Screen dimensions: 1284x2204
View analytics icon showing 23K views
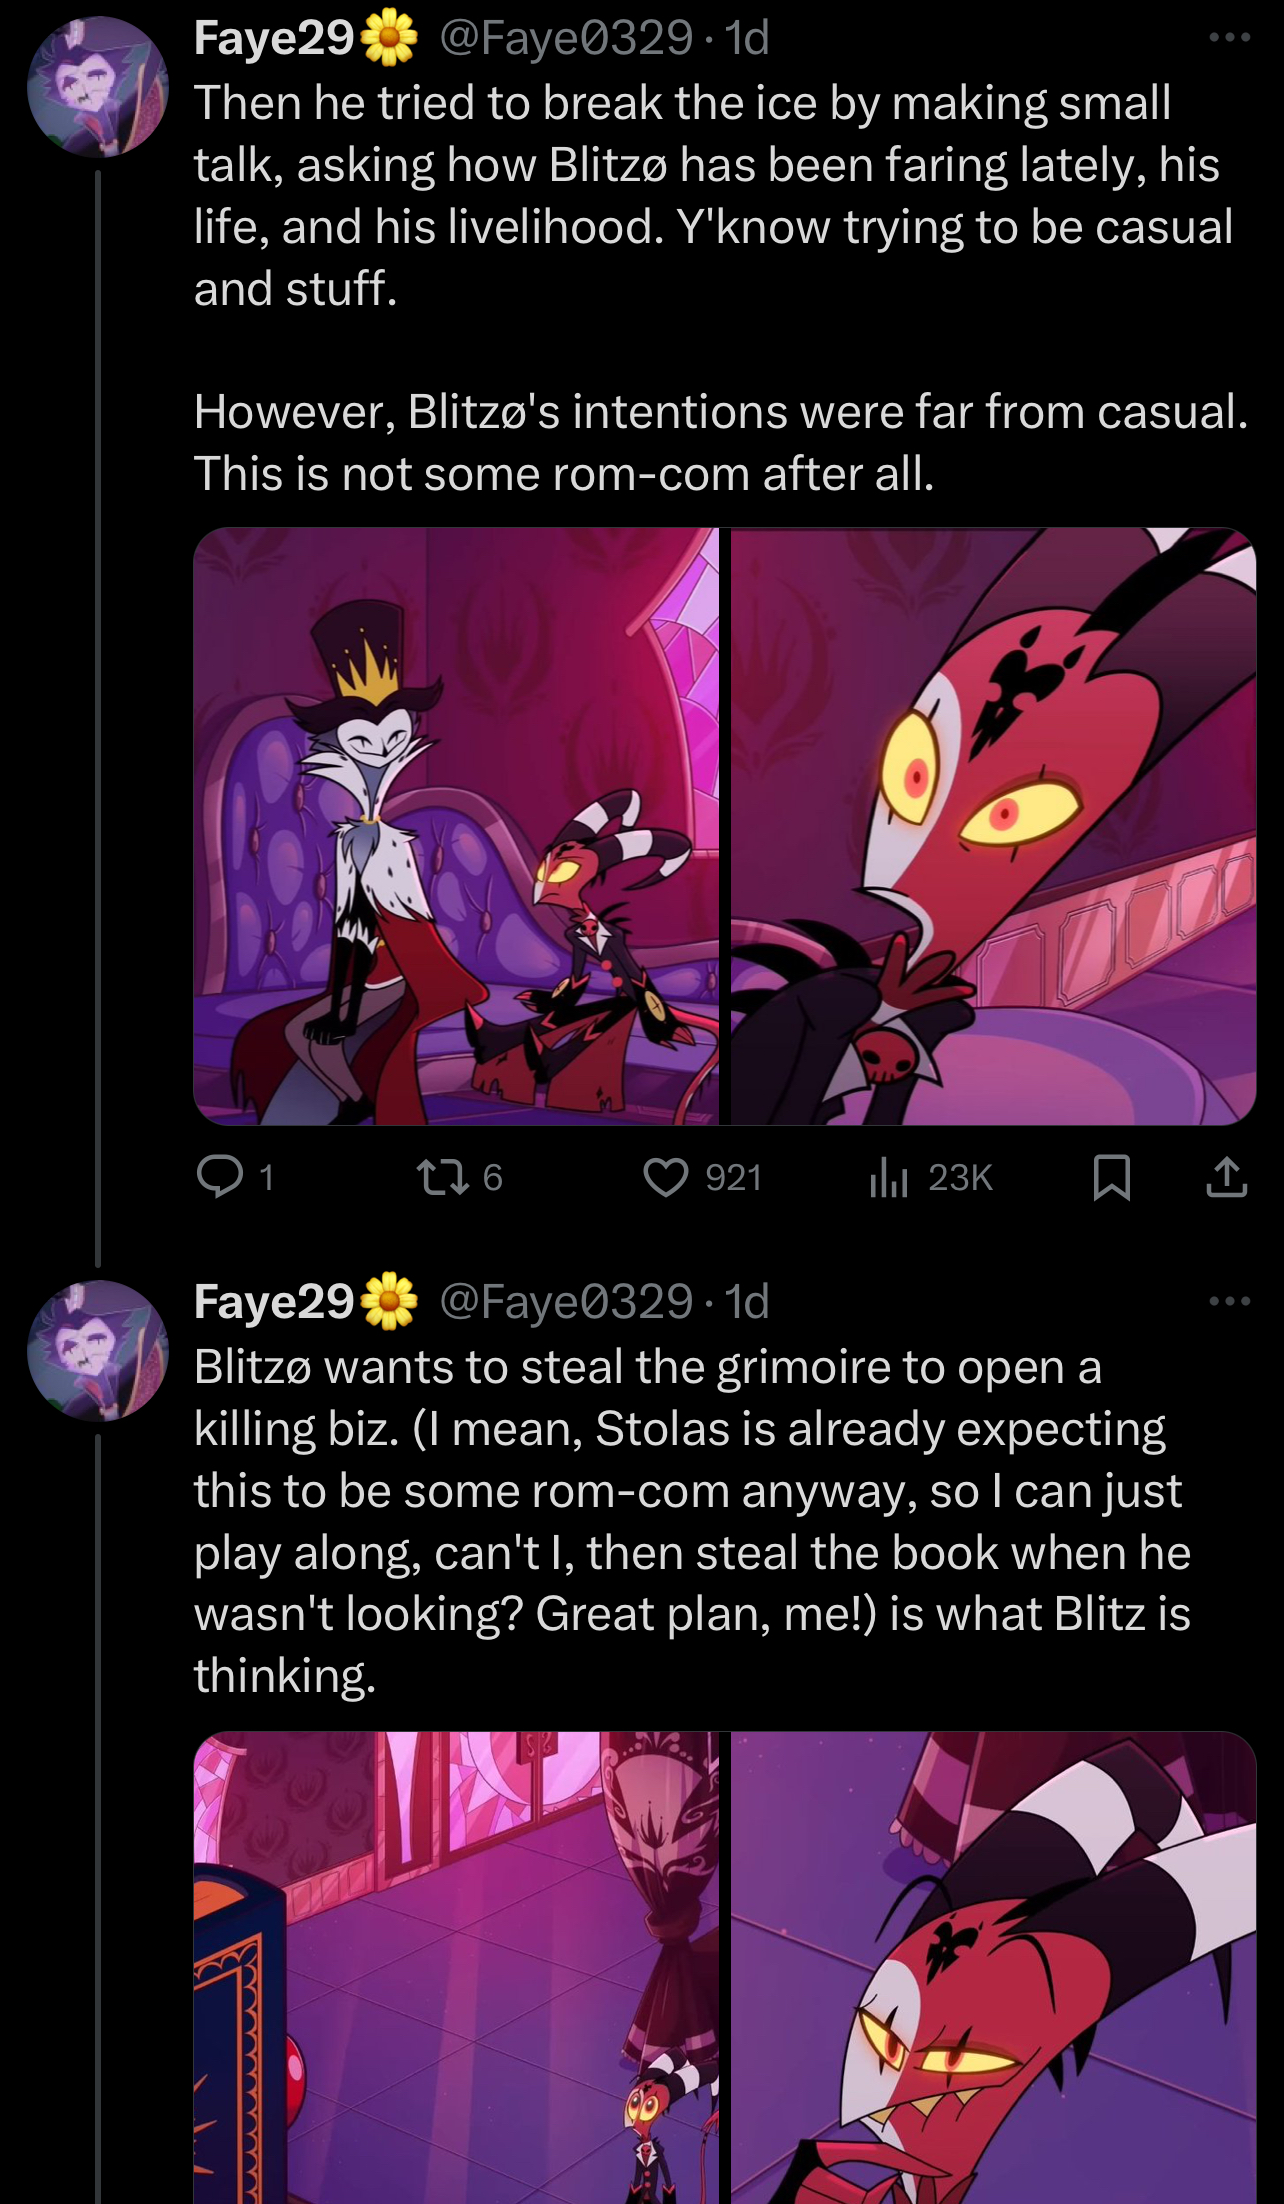(888, 1177)
